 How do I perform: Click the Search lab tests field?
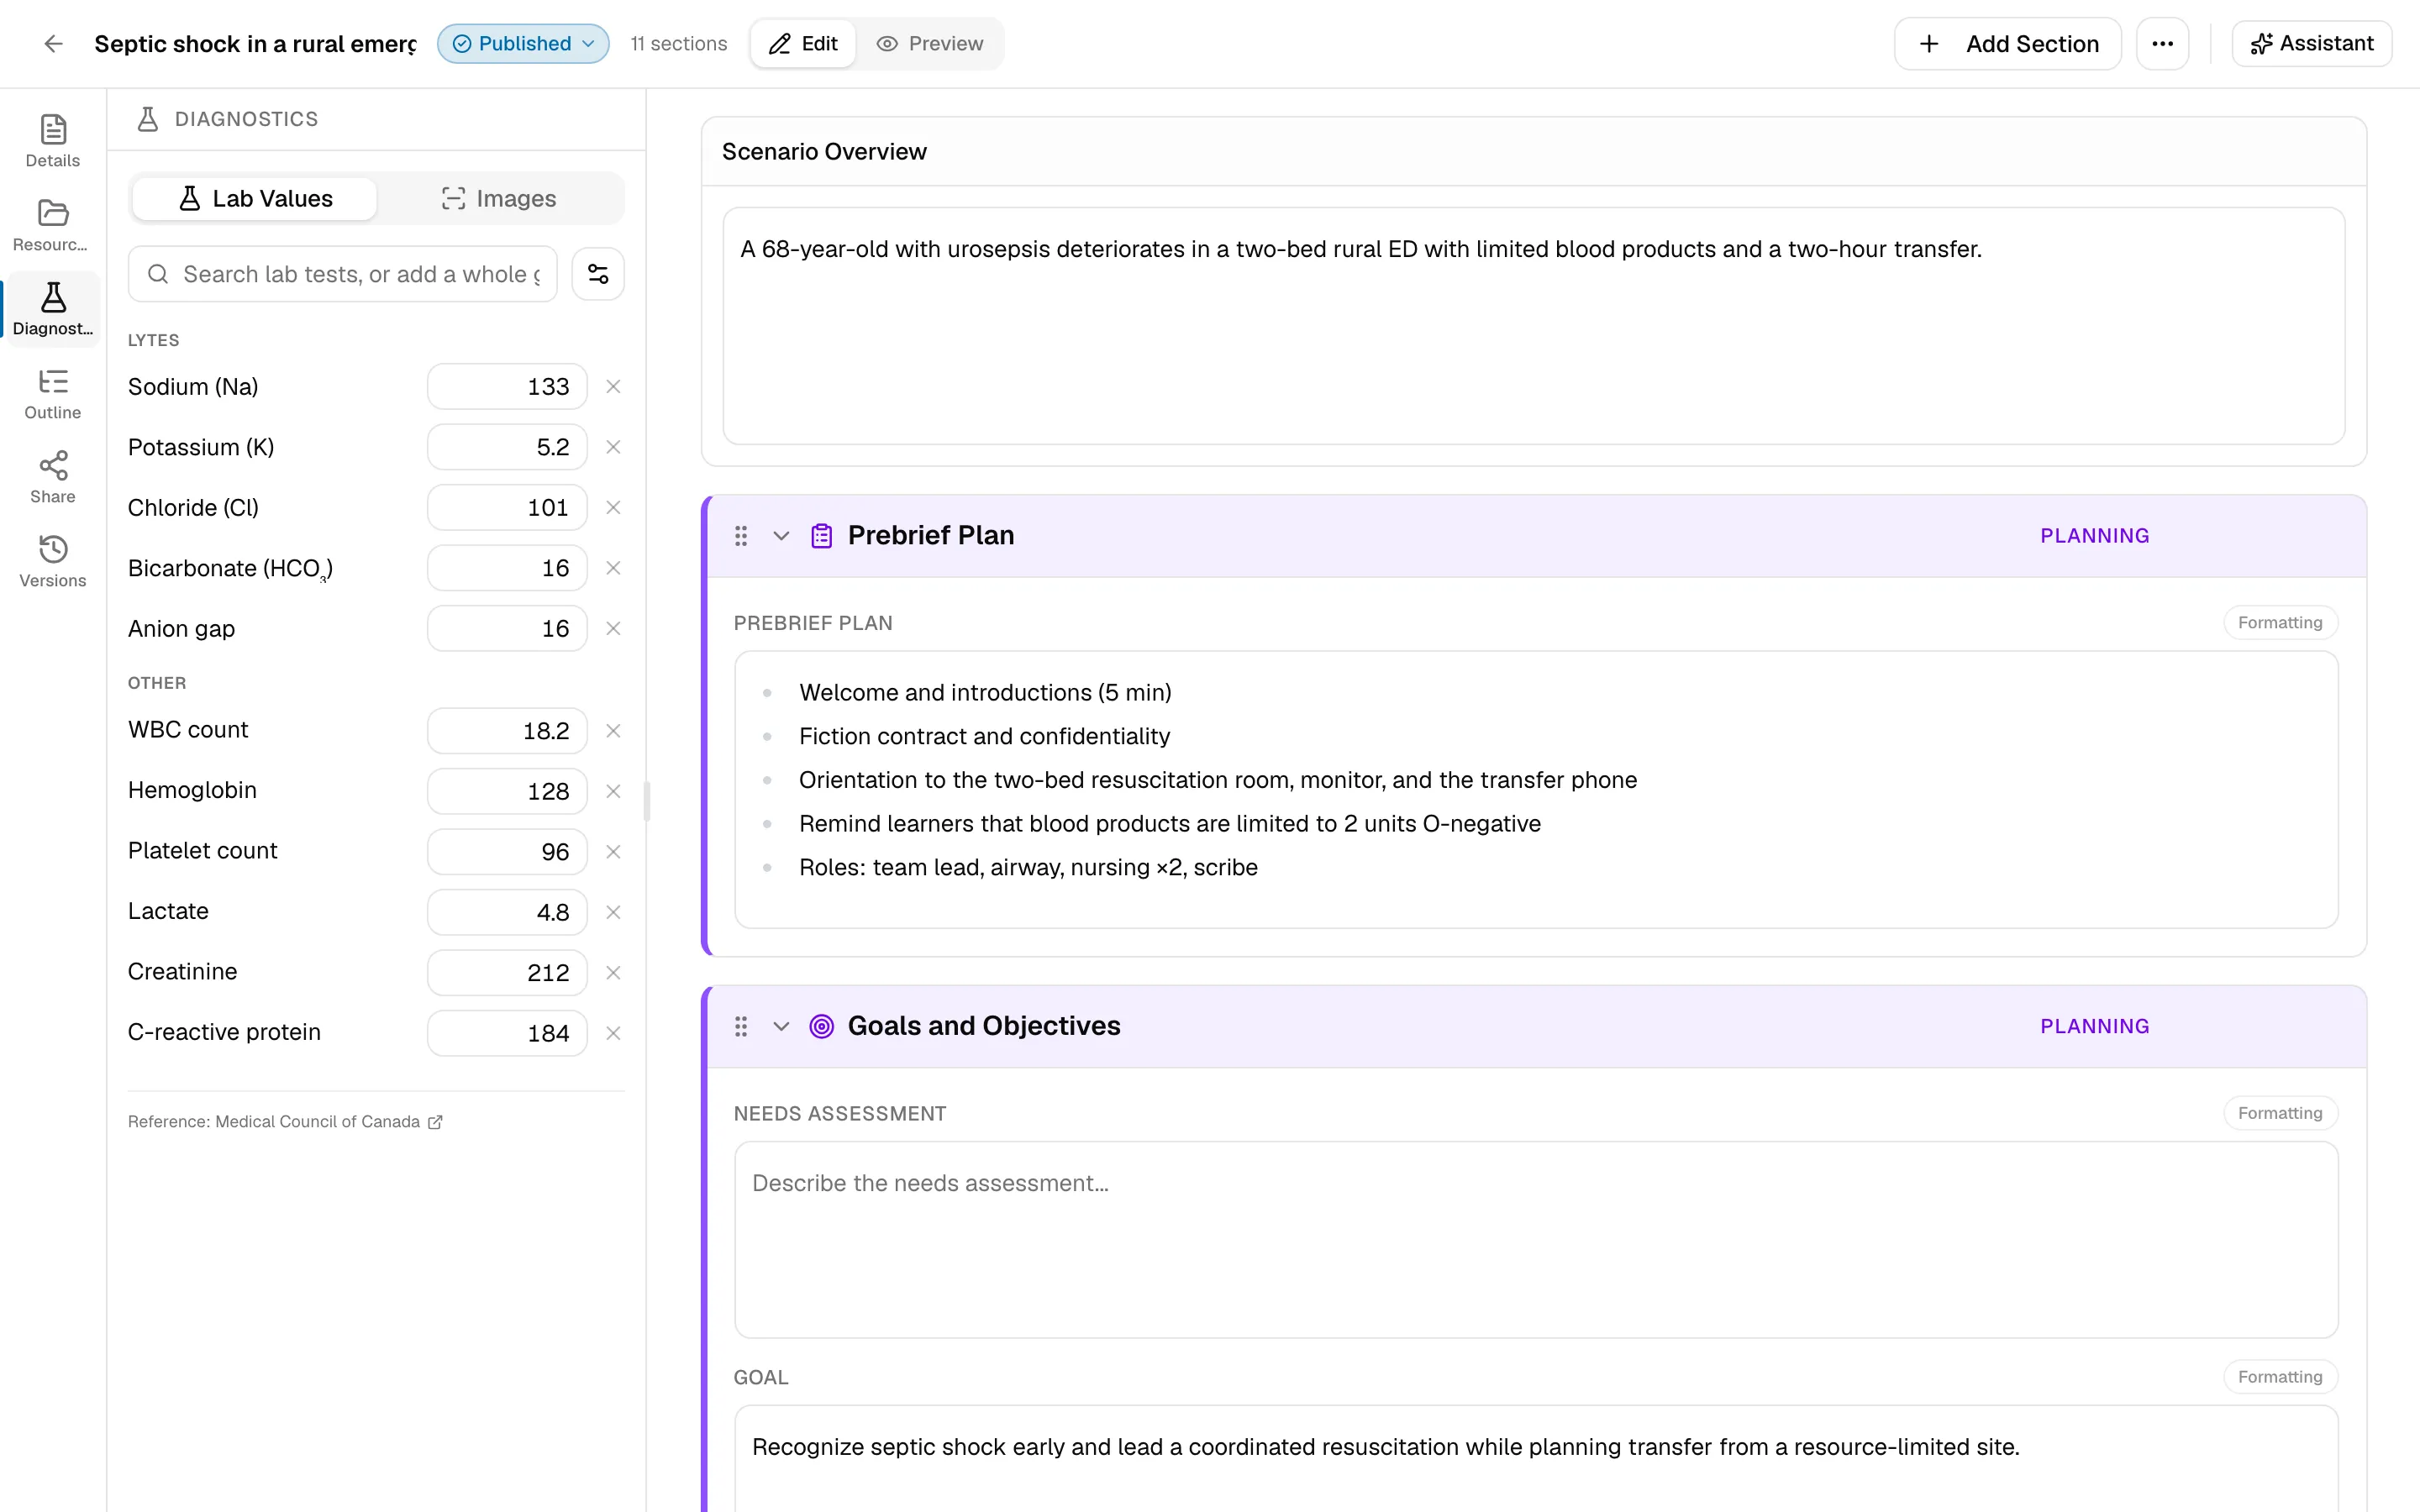tap(343, 274)
